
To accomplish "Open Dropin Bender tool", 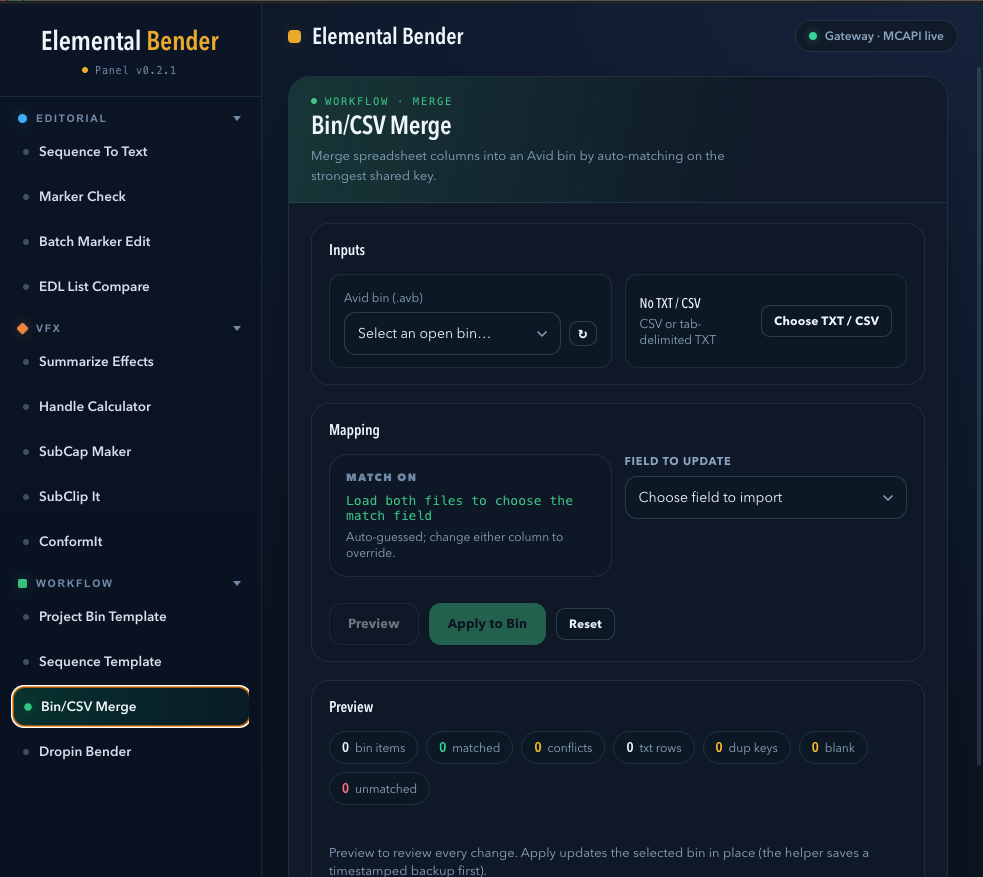I will coord(85,752).
